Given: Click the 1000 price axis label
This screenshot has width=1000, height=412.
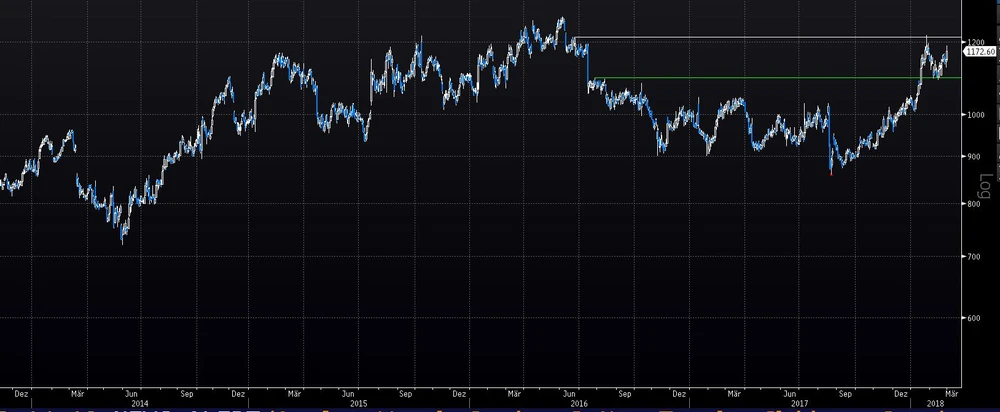Looking at the screenshot, I should tap(973, 115).
